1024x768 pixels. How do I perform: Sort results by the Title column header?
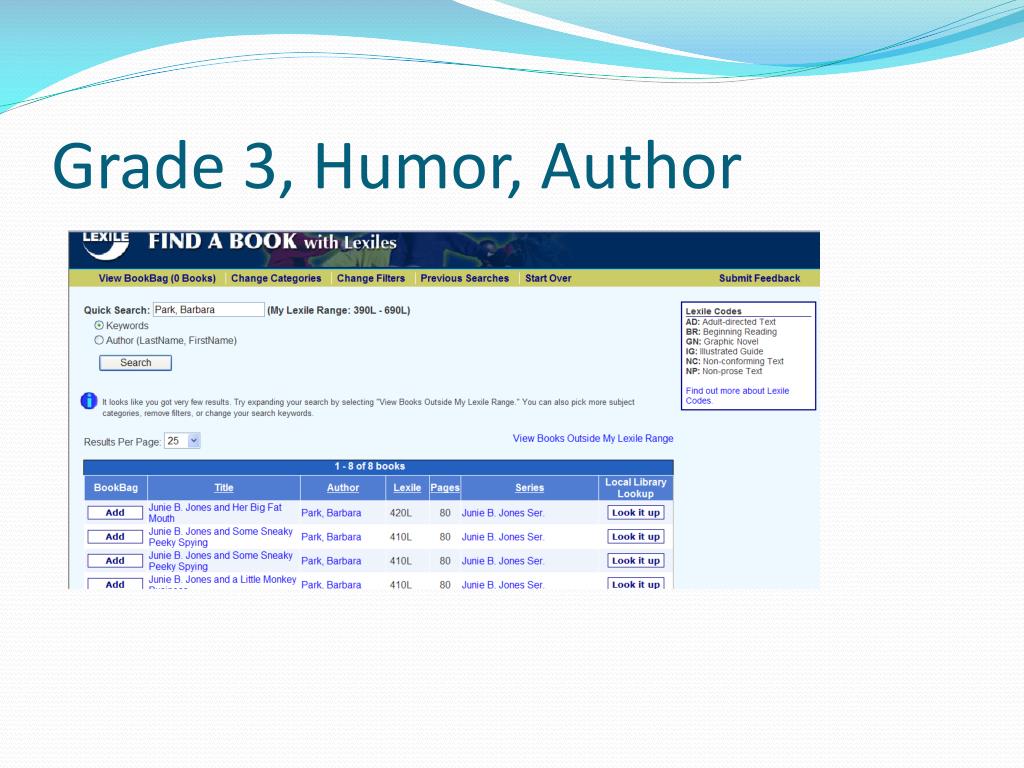click(x=224, y=488)
